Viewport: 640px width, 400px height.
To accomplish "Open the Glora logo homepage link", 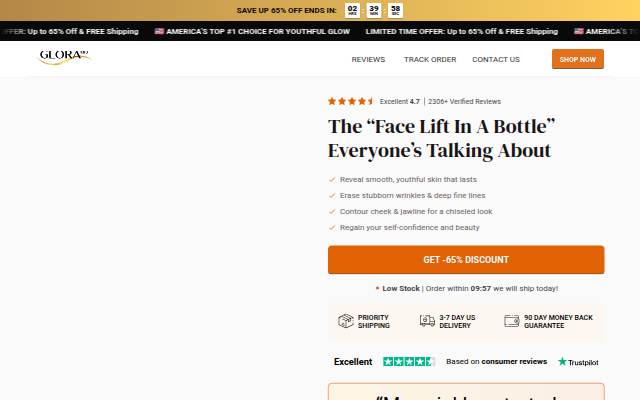I will (x=64, y=57).
